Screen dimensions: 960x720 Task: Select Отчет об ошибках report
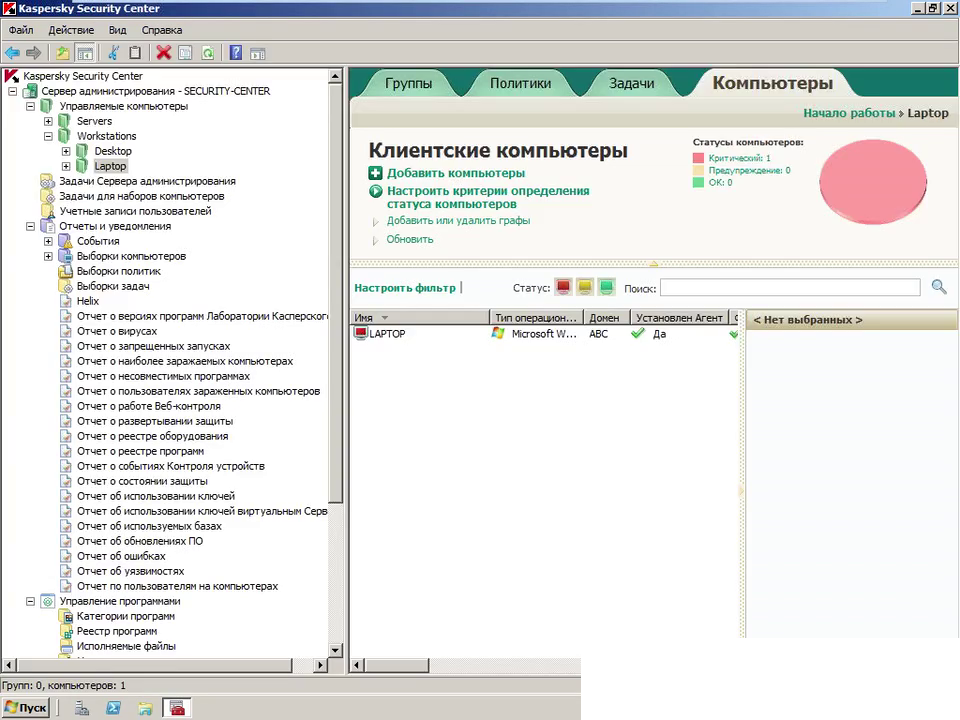tap(121, 556)
